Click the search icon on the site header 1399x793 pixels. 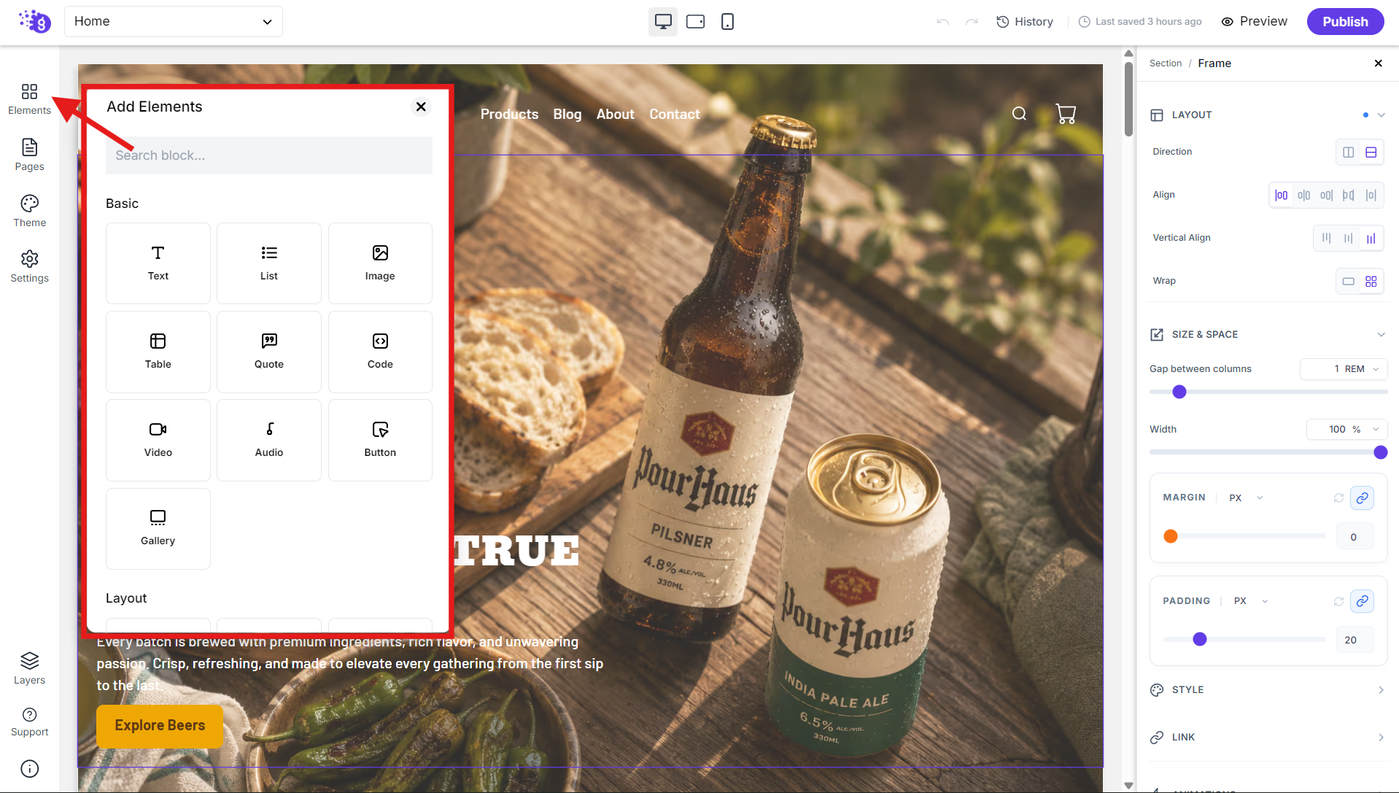(1019, 114)
